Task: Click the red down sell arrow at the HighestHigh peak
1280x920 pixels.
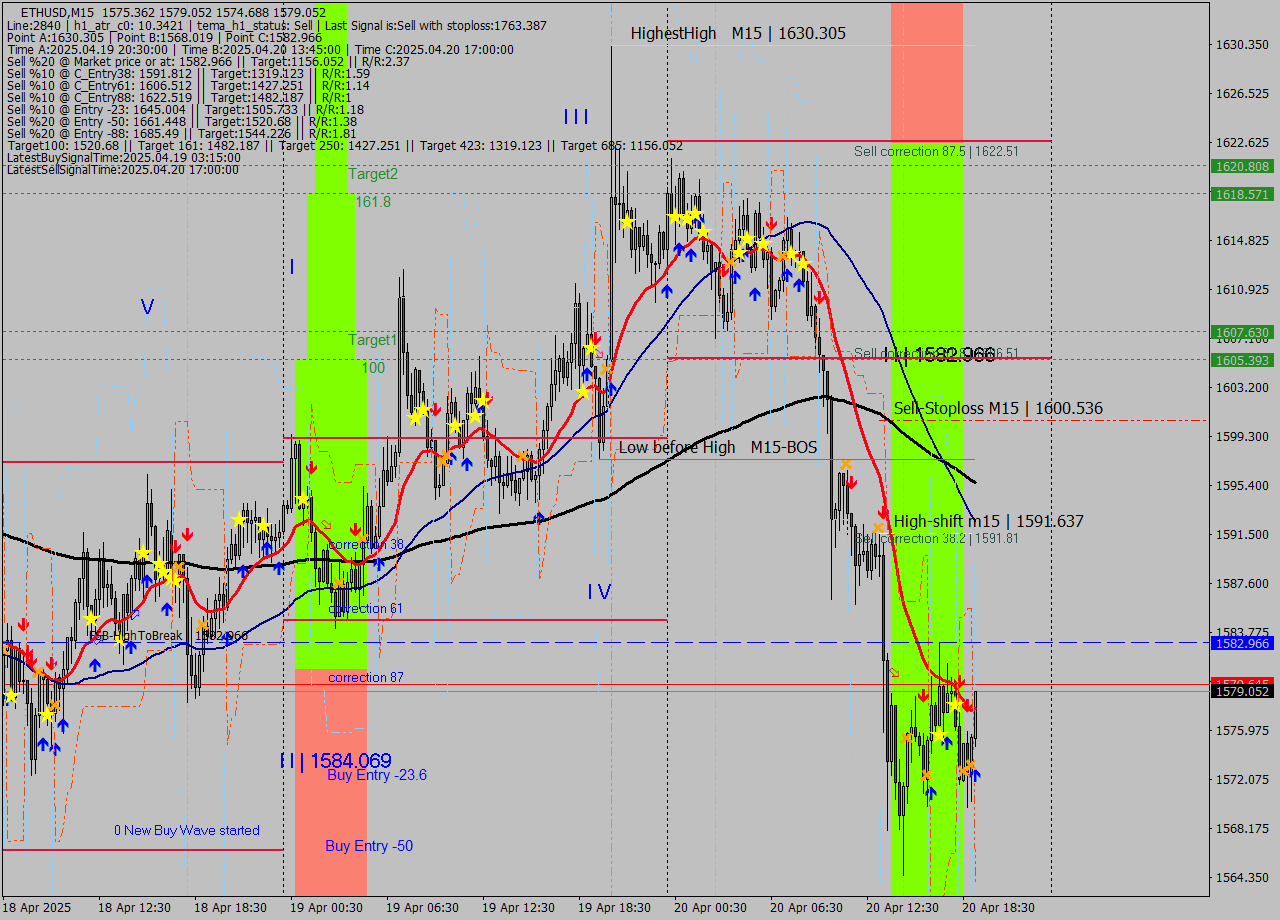Action: click(x=772, y=223)
